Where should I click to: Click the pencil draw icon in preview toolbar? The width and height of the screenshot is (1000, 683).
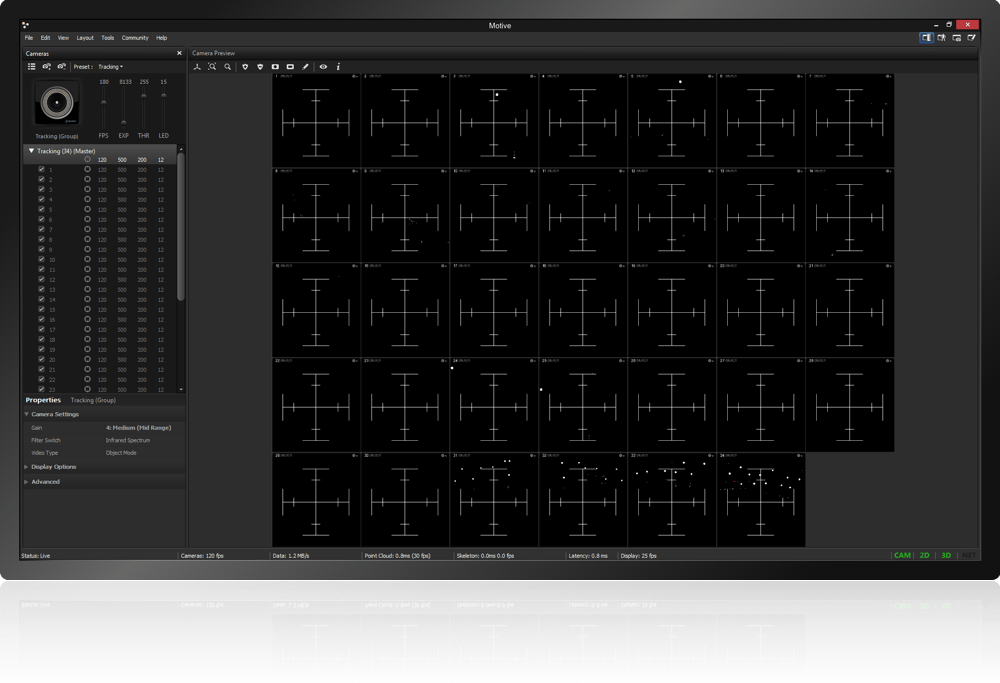tap(305, 67)
